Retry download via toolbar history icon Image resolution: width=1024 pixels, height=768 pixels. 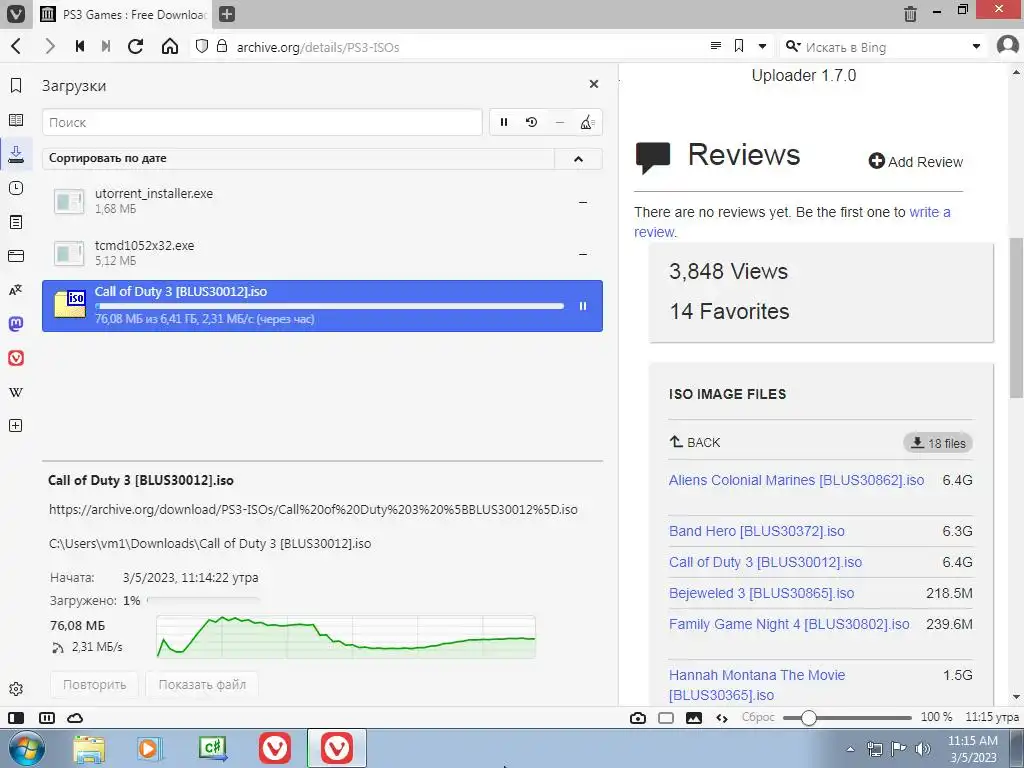(x=532, y=122)
